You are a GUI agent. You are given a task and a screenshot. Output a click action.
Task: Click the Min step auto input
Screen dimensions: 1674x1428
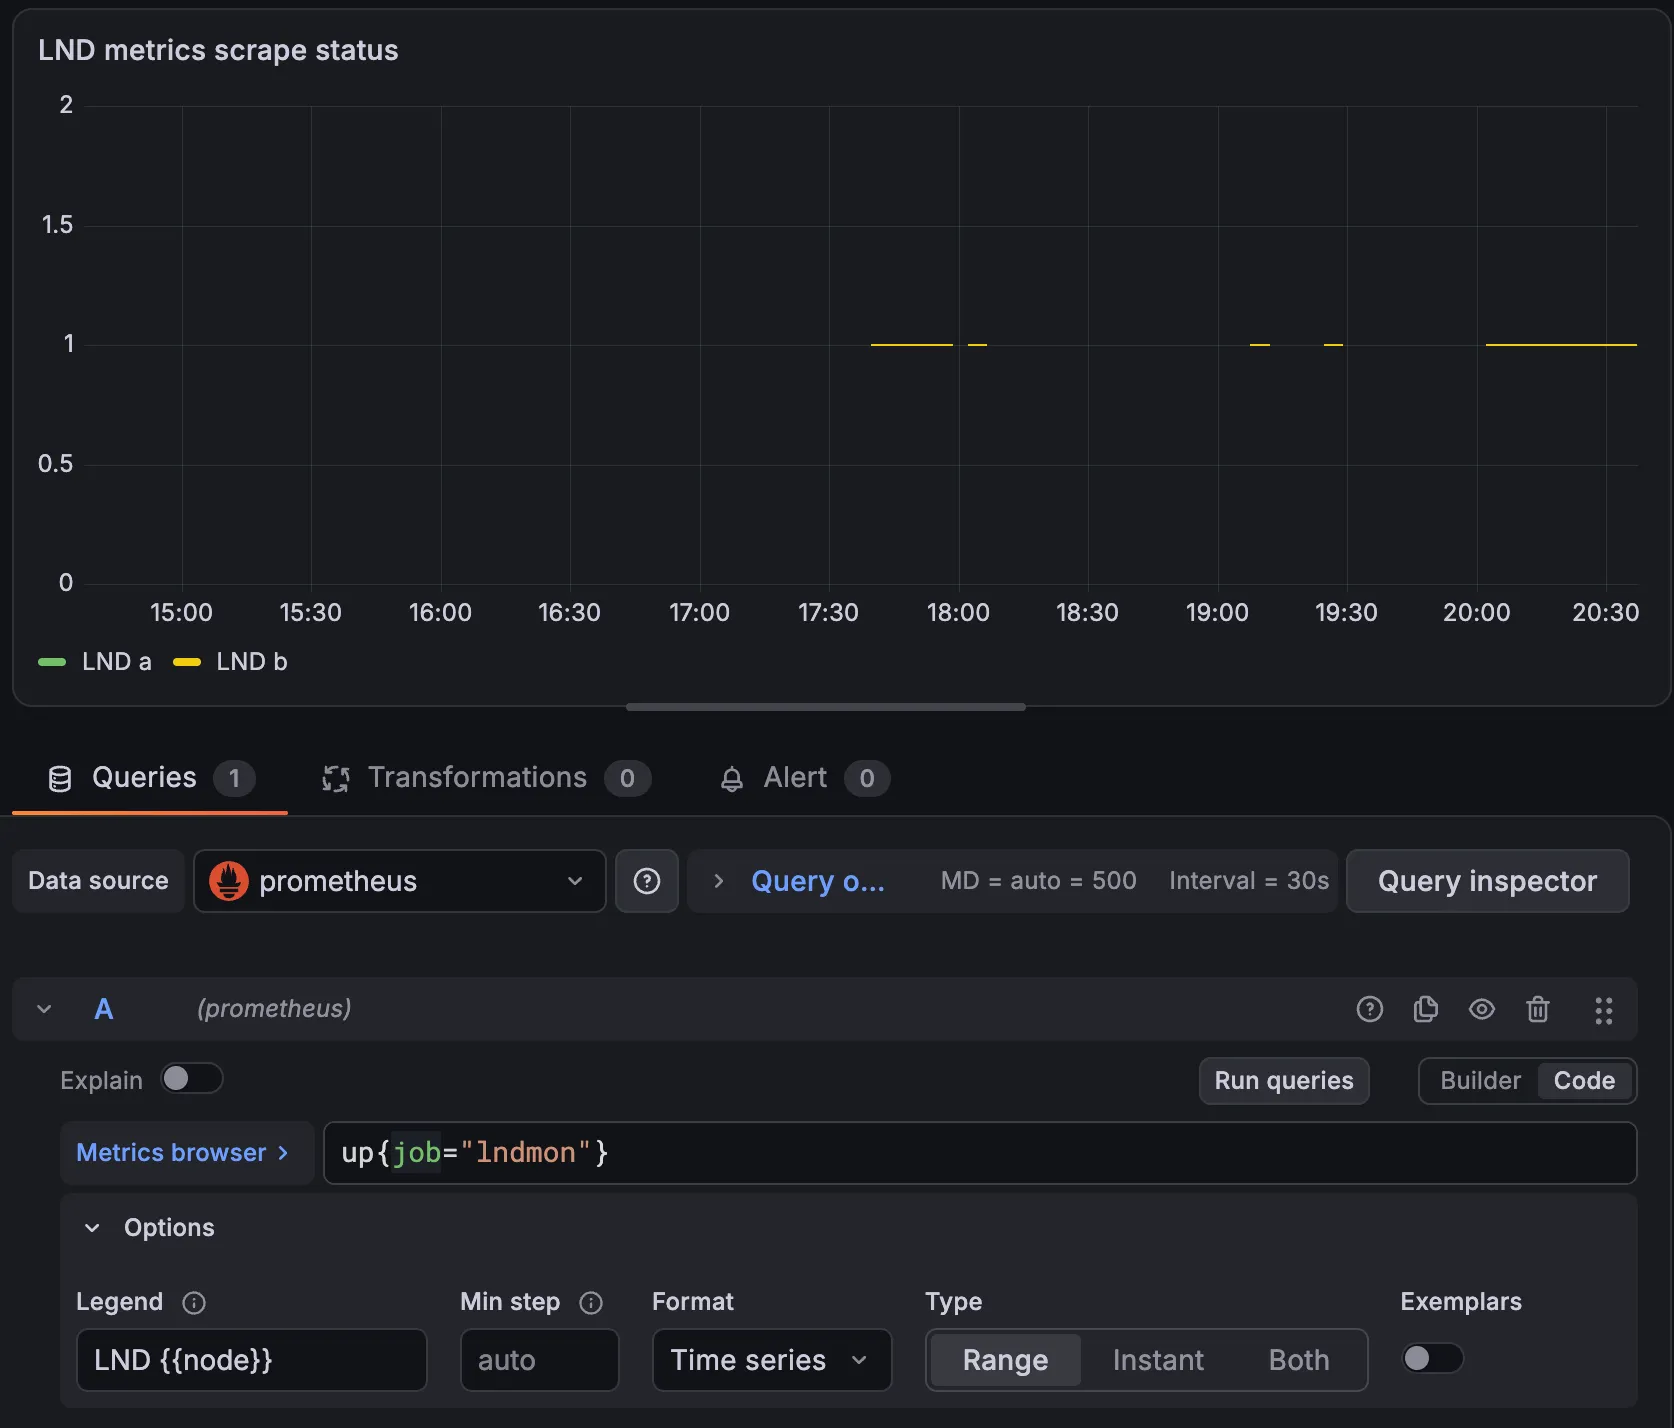coord(540,1360)
